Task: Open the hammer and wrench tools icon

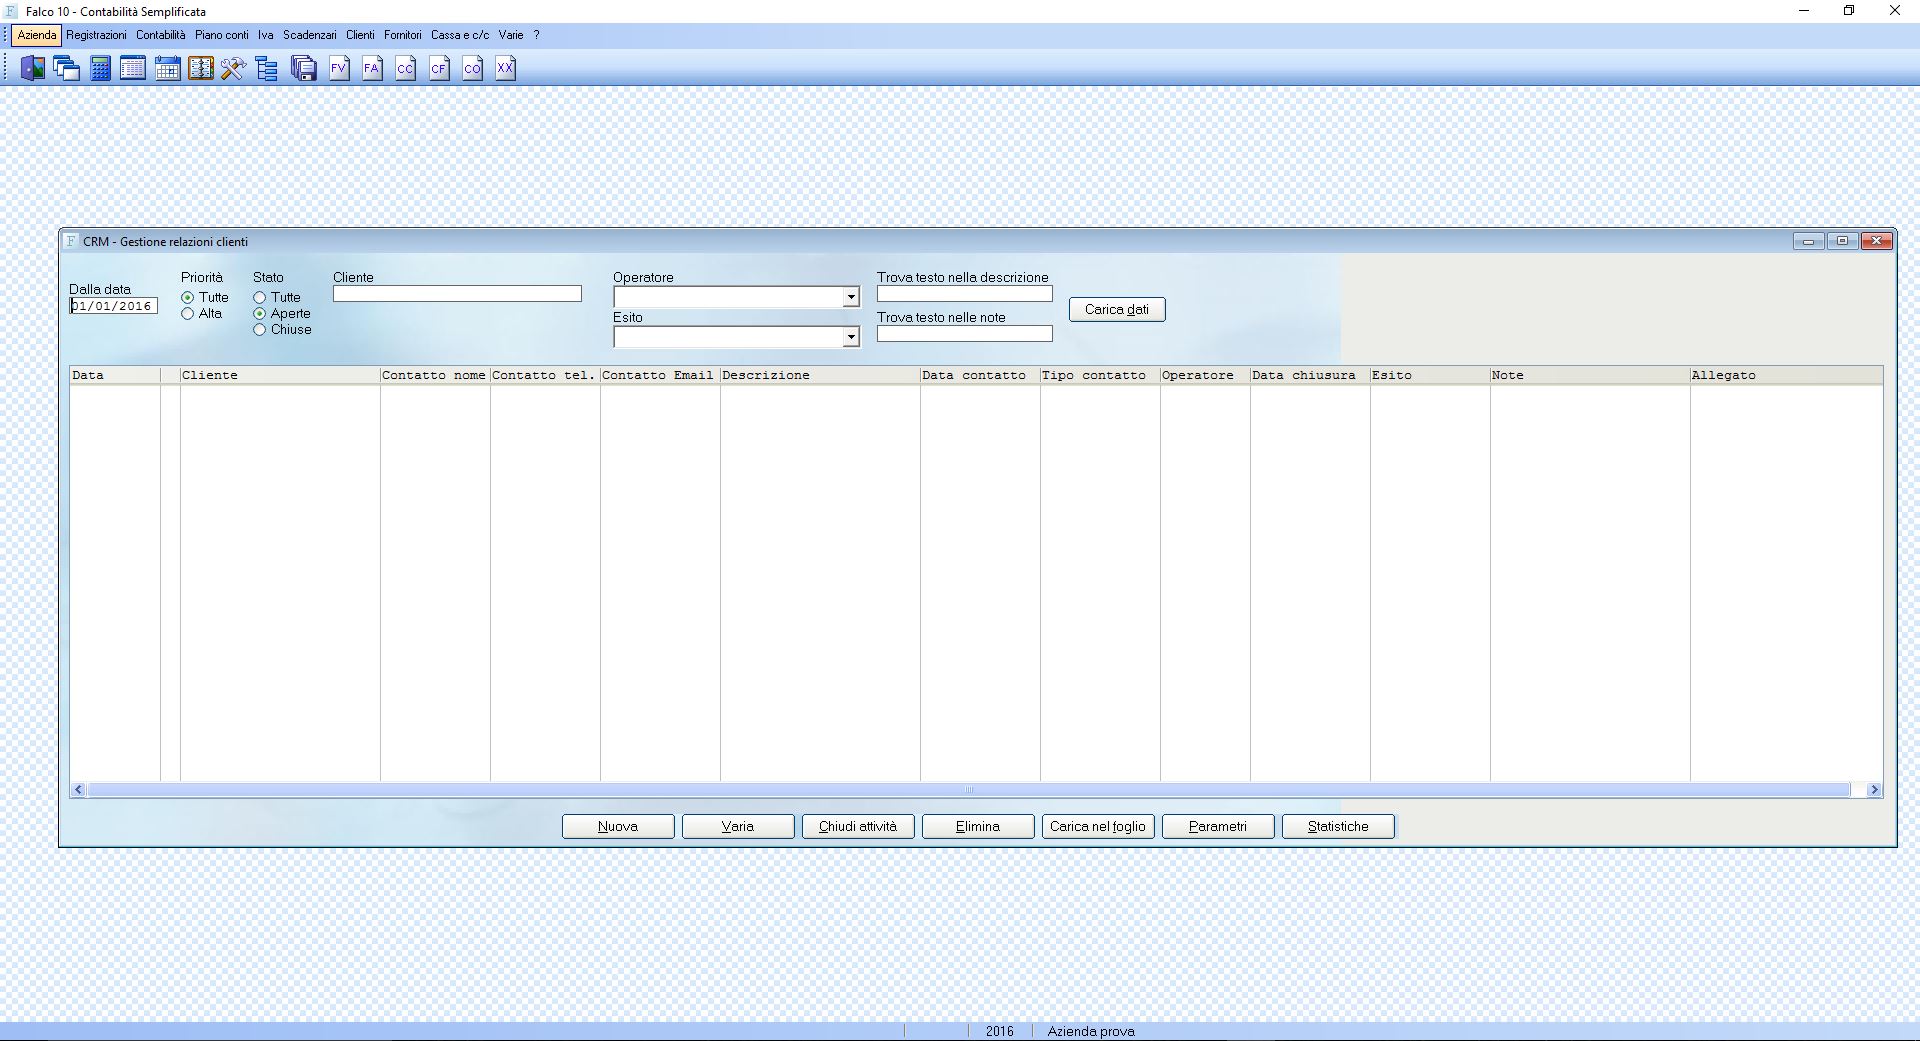Action: 234,68
